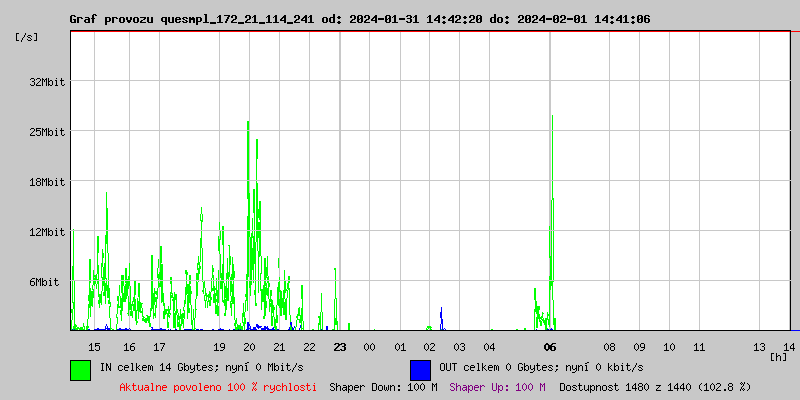Viewport: 800px width, 400px height.
Task: Click the green IN legend swatch
Action: coord(80,369)
